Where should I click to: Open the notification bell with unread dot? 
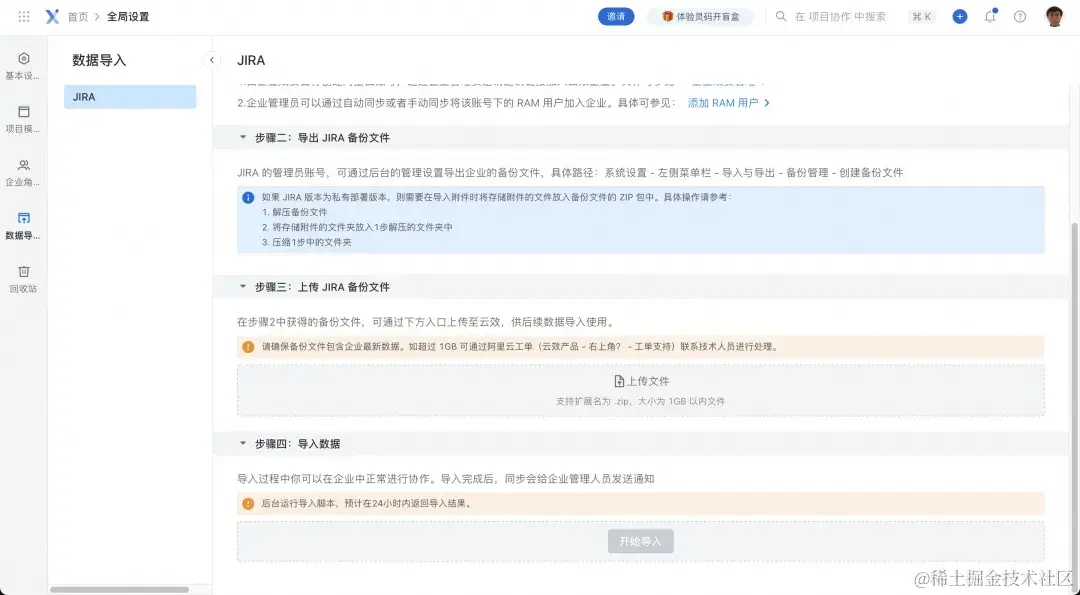click(x=990, y=16)
